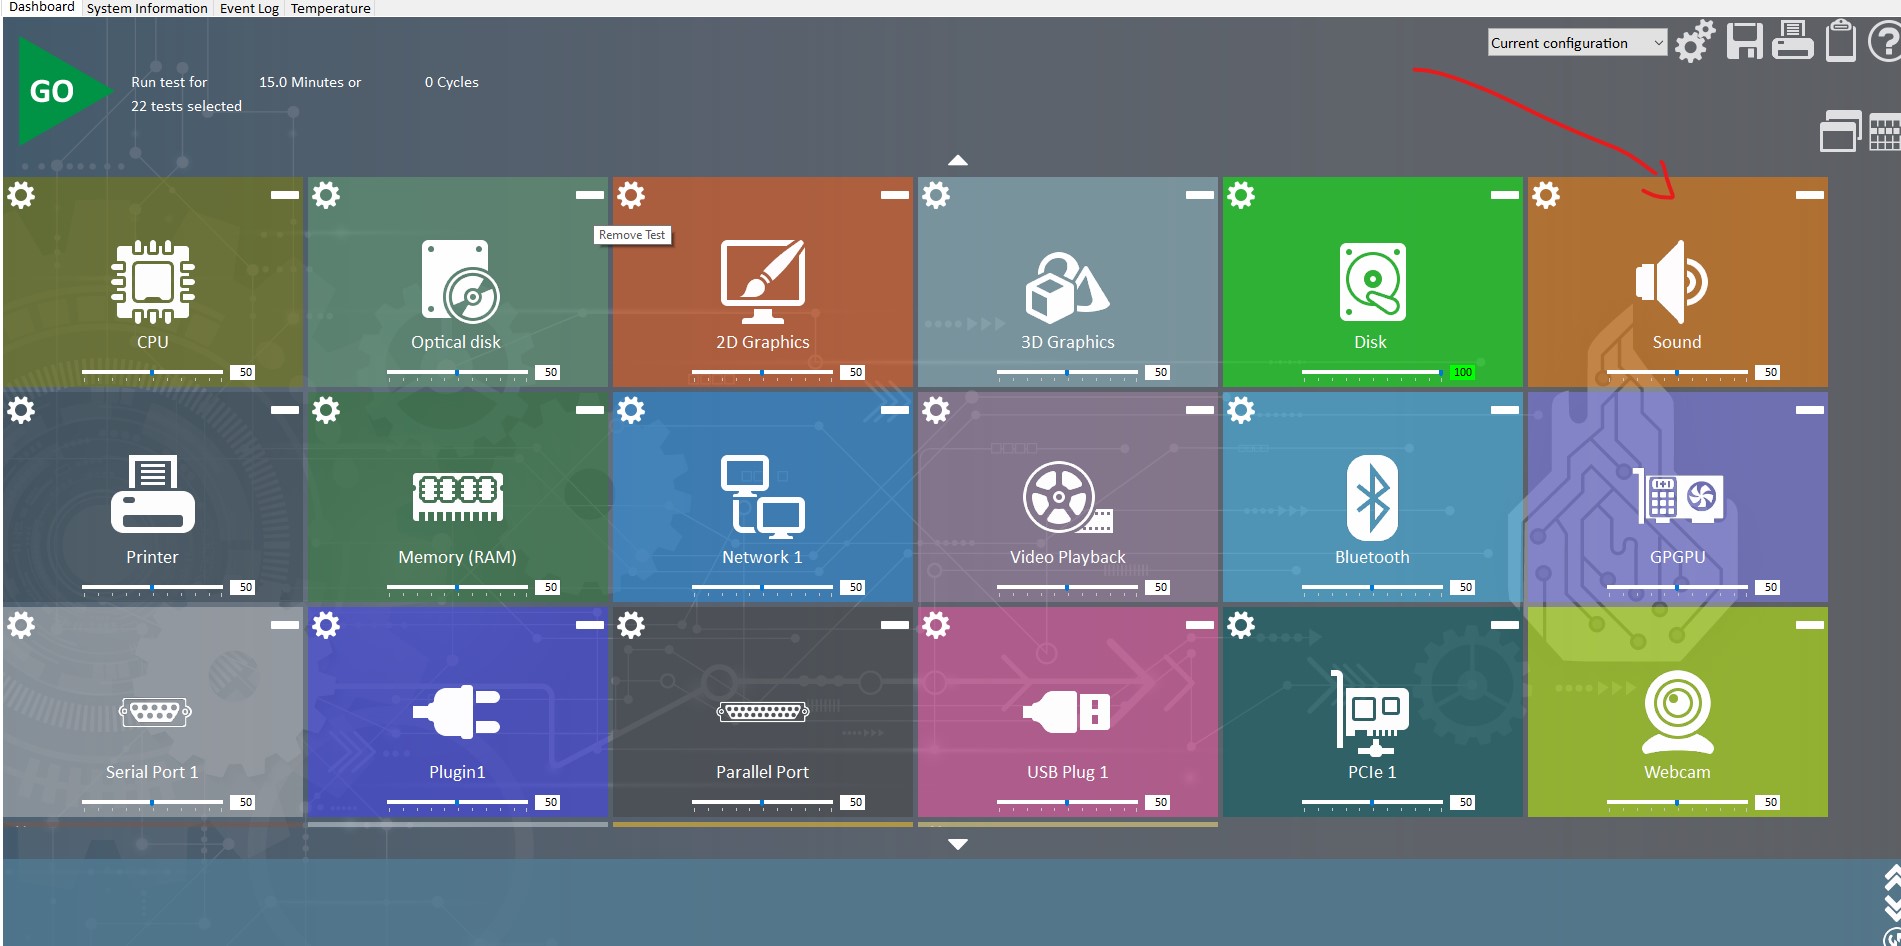Remove the GPGPU test via minus button

point(1809,410)
